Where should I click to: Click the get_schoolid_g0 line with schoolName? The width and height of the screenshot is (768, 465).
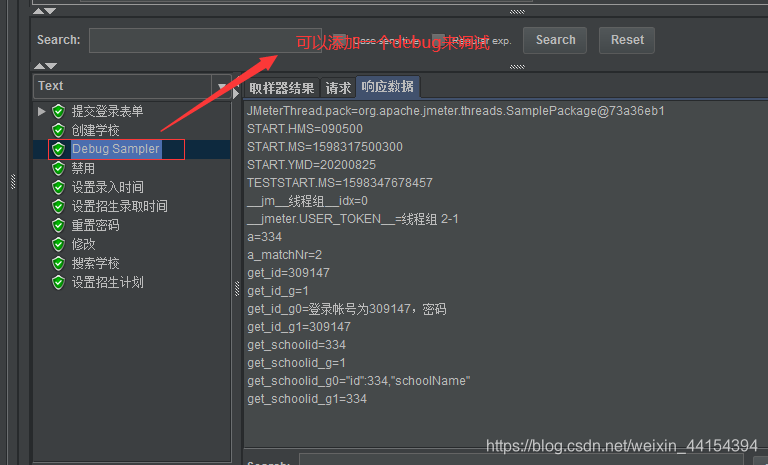pyautogui.click(x=359, y=381)
